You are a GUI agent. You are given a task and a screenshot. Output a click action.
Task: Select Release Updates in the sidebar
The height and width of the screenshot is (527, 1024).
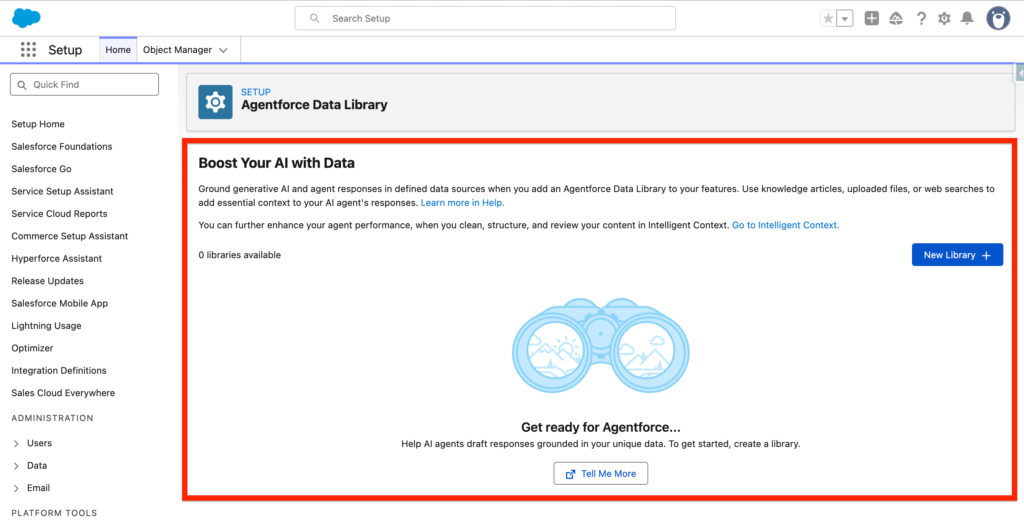(47, 281)
